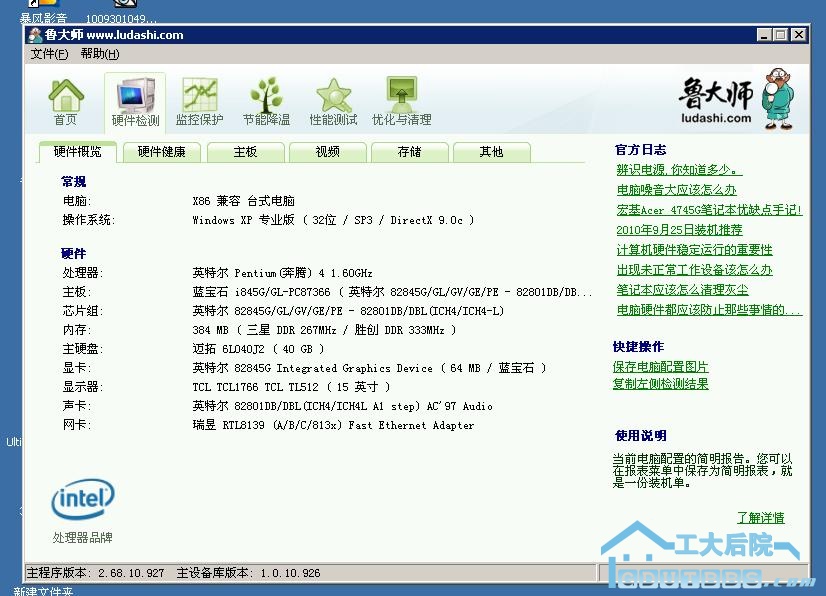Click 保存电脑配置图片 quick action
This screenshot has height=596, width=826.
point(660,367)
